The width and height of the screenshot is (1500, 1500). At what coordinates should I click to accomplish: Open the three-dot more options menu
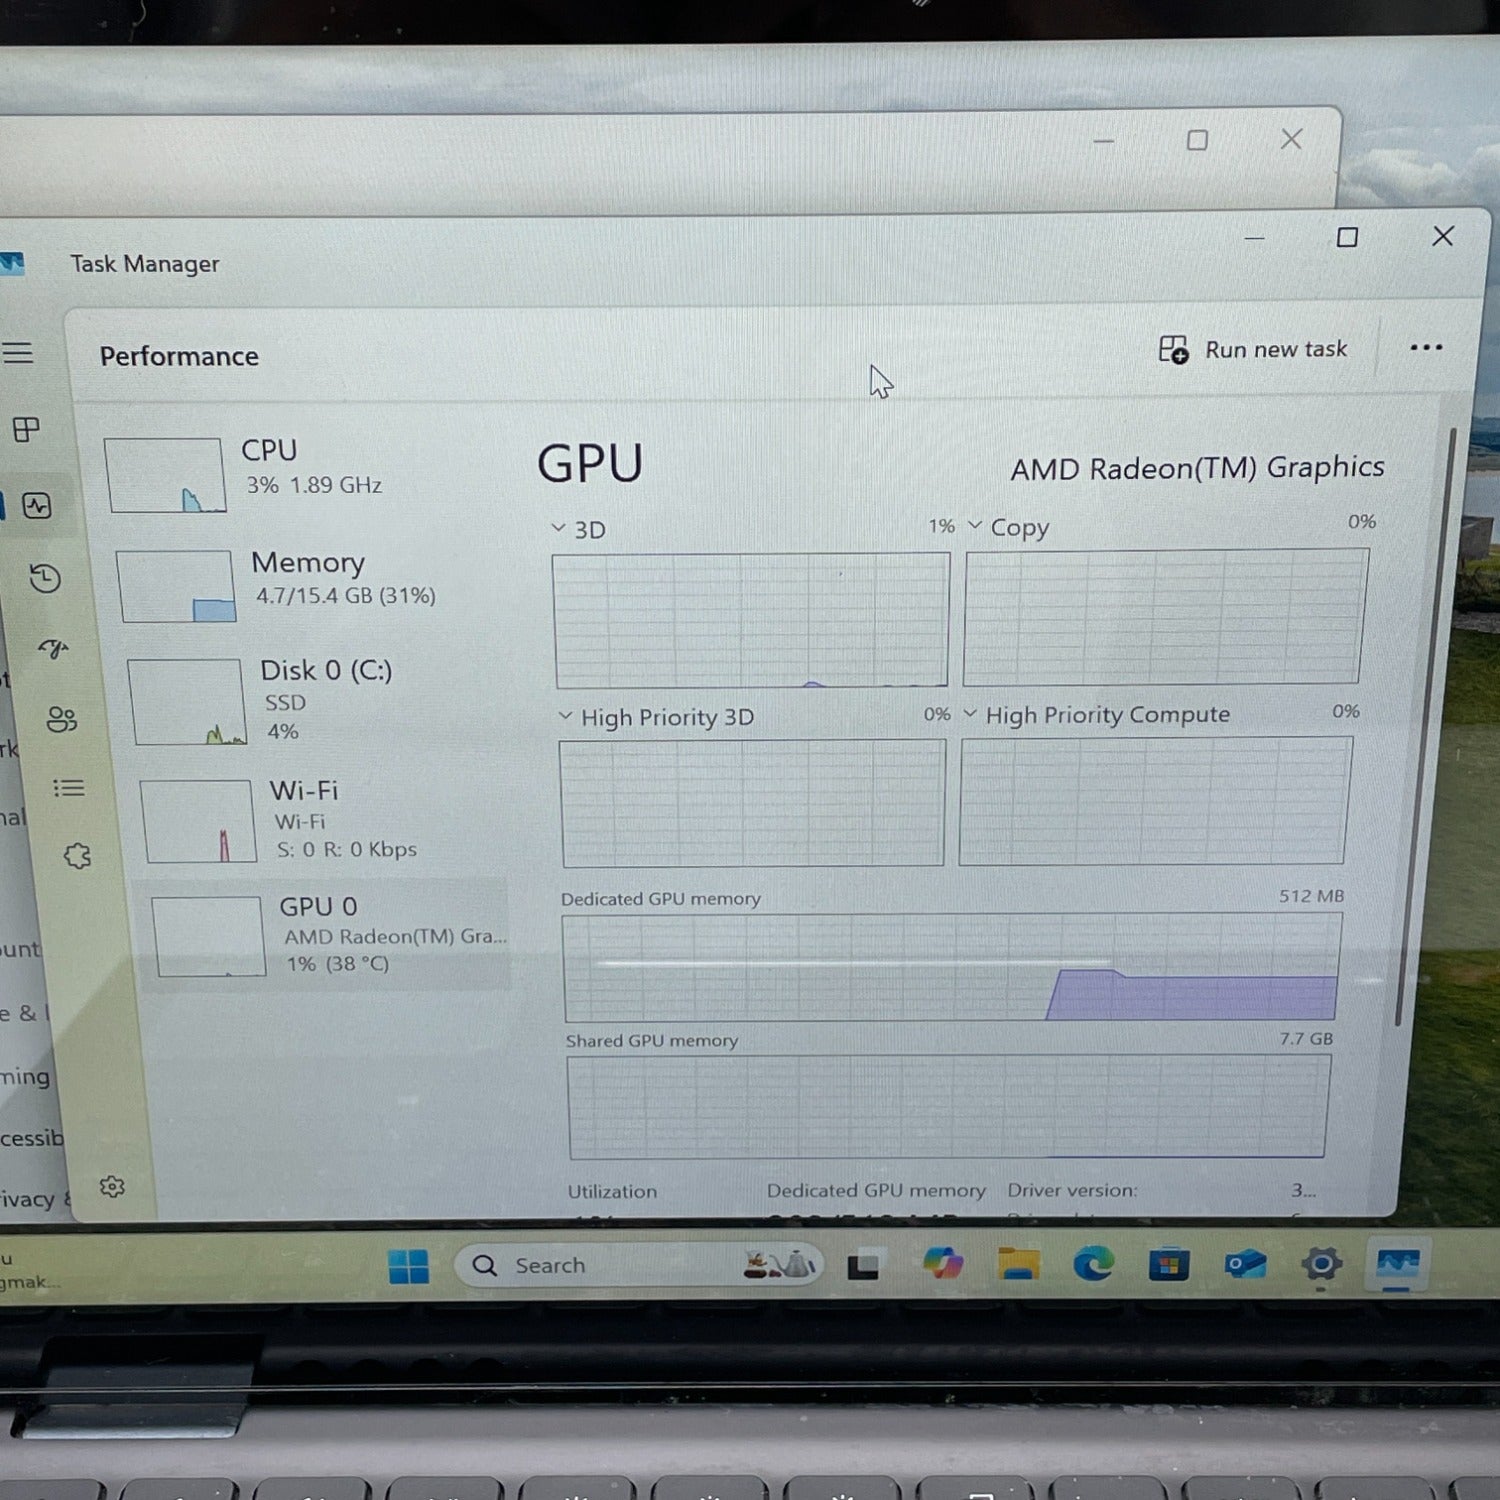coord(1425,348)
